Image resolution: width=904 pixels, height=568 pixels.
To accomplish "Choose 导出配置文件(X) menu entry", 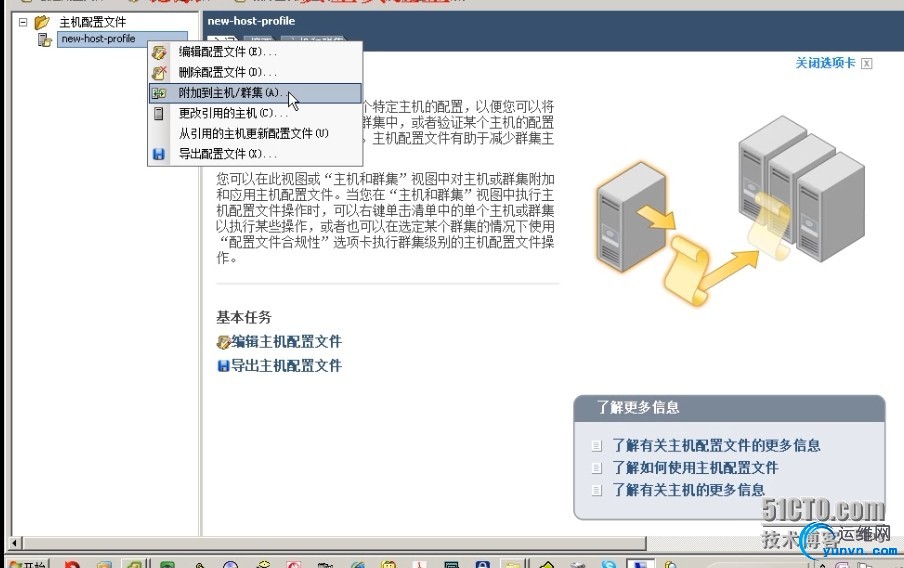I will pos(255,154).
